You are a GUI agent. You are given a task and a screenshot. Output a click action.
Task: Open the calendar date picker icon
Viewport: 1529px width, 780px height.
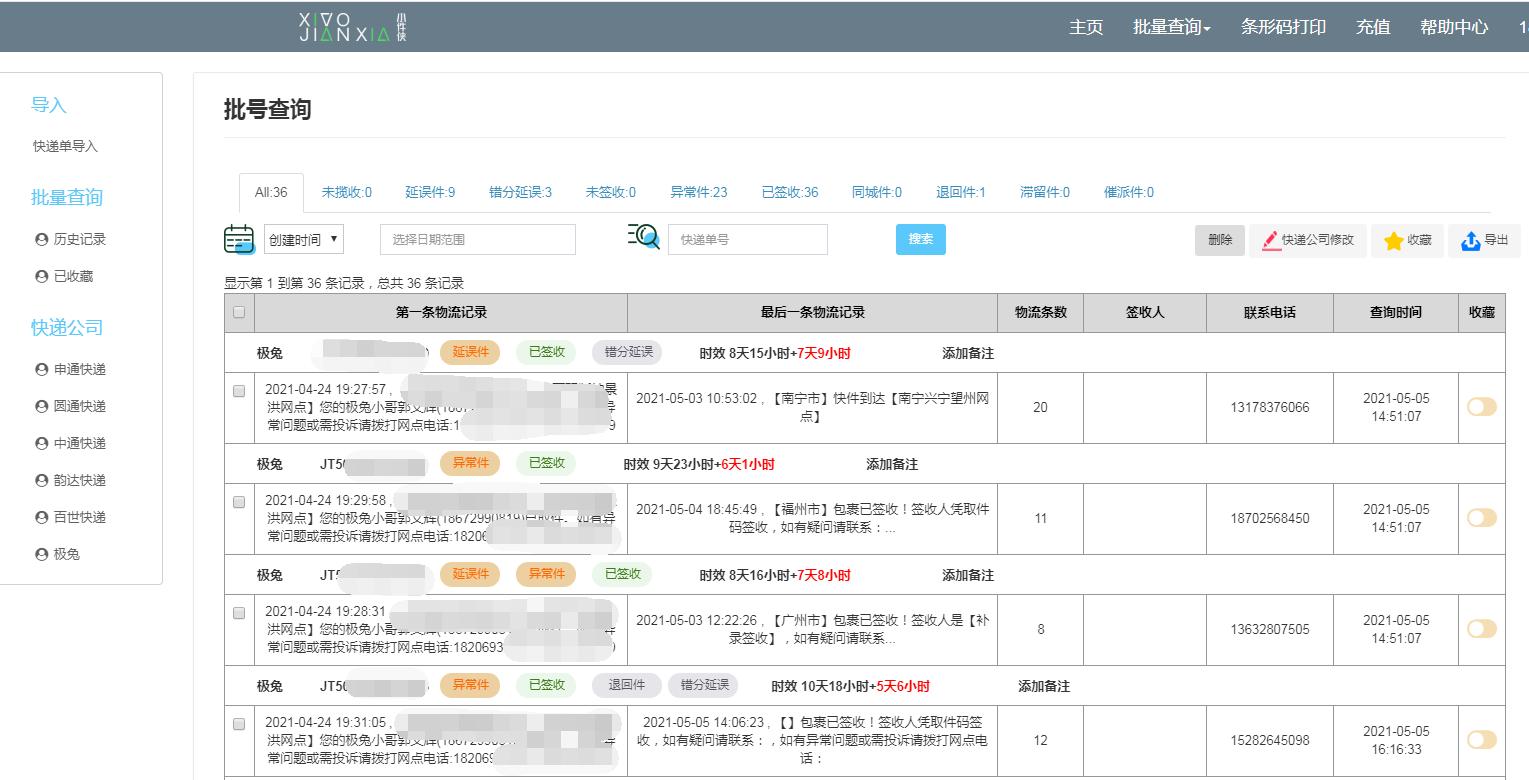[239, 239]
